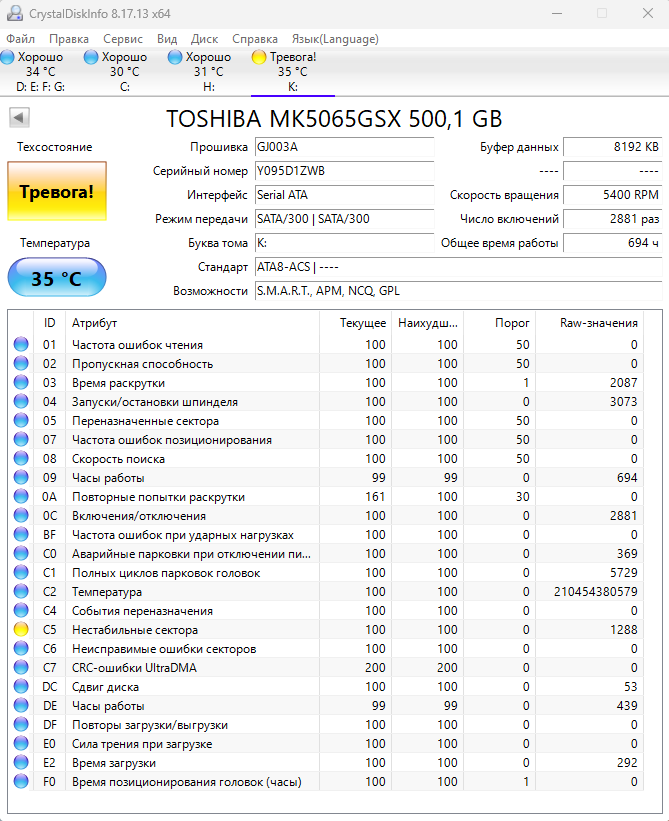Open the Сервис menu
Viewport: 669px width, 821px height.
pyautogui.click(x=123, y=39)
